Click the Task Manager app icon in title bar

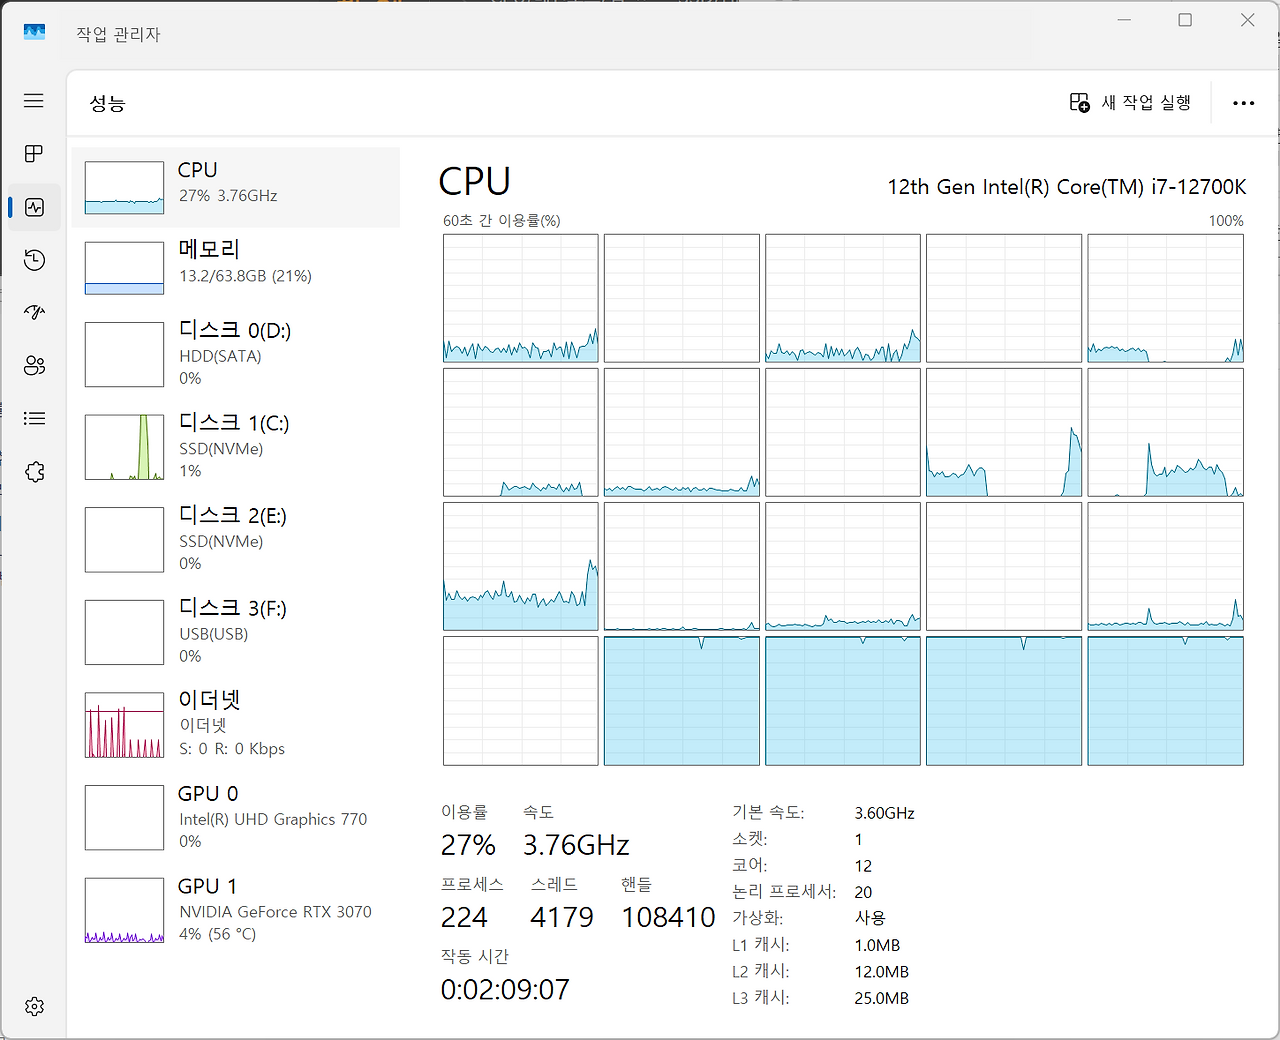[x=34, y=33]
